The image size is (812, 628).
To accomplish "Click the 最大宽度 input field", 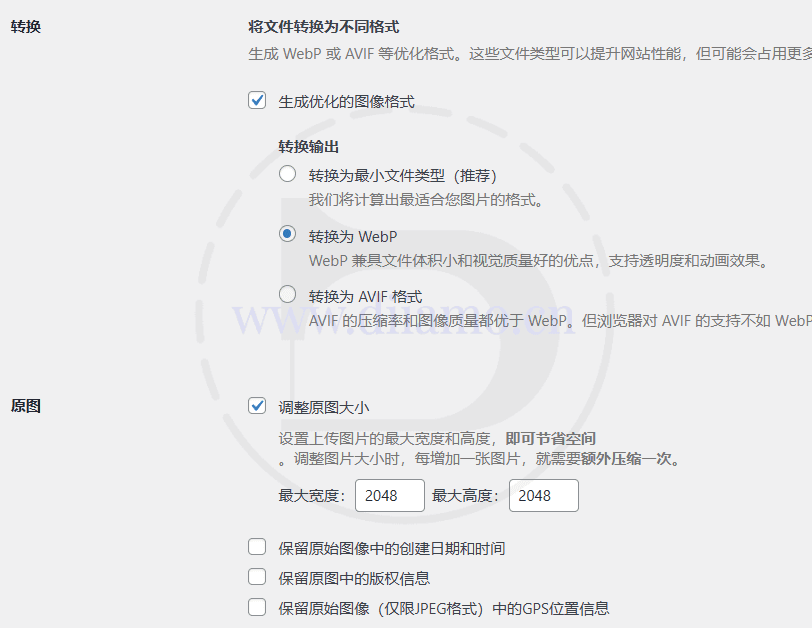I will pyautogui.click(x=389, y=495).
